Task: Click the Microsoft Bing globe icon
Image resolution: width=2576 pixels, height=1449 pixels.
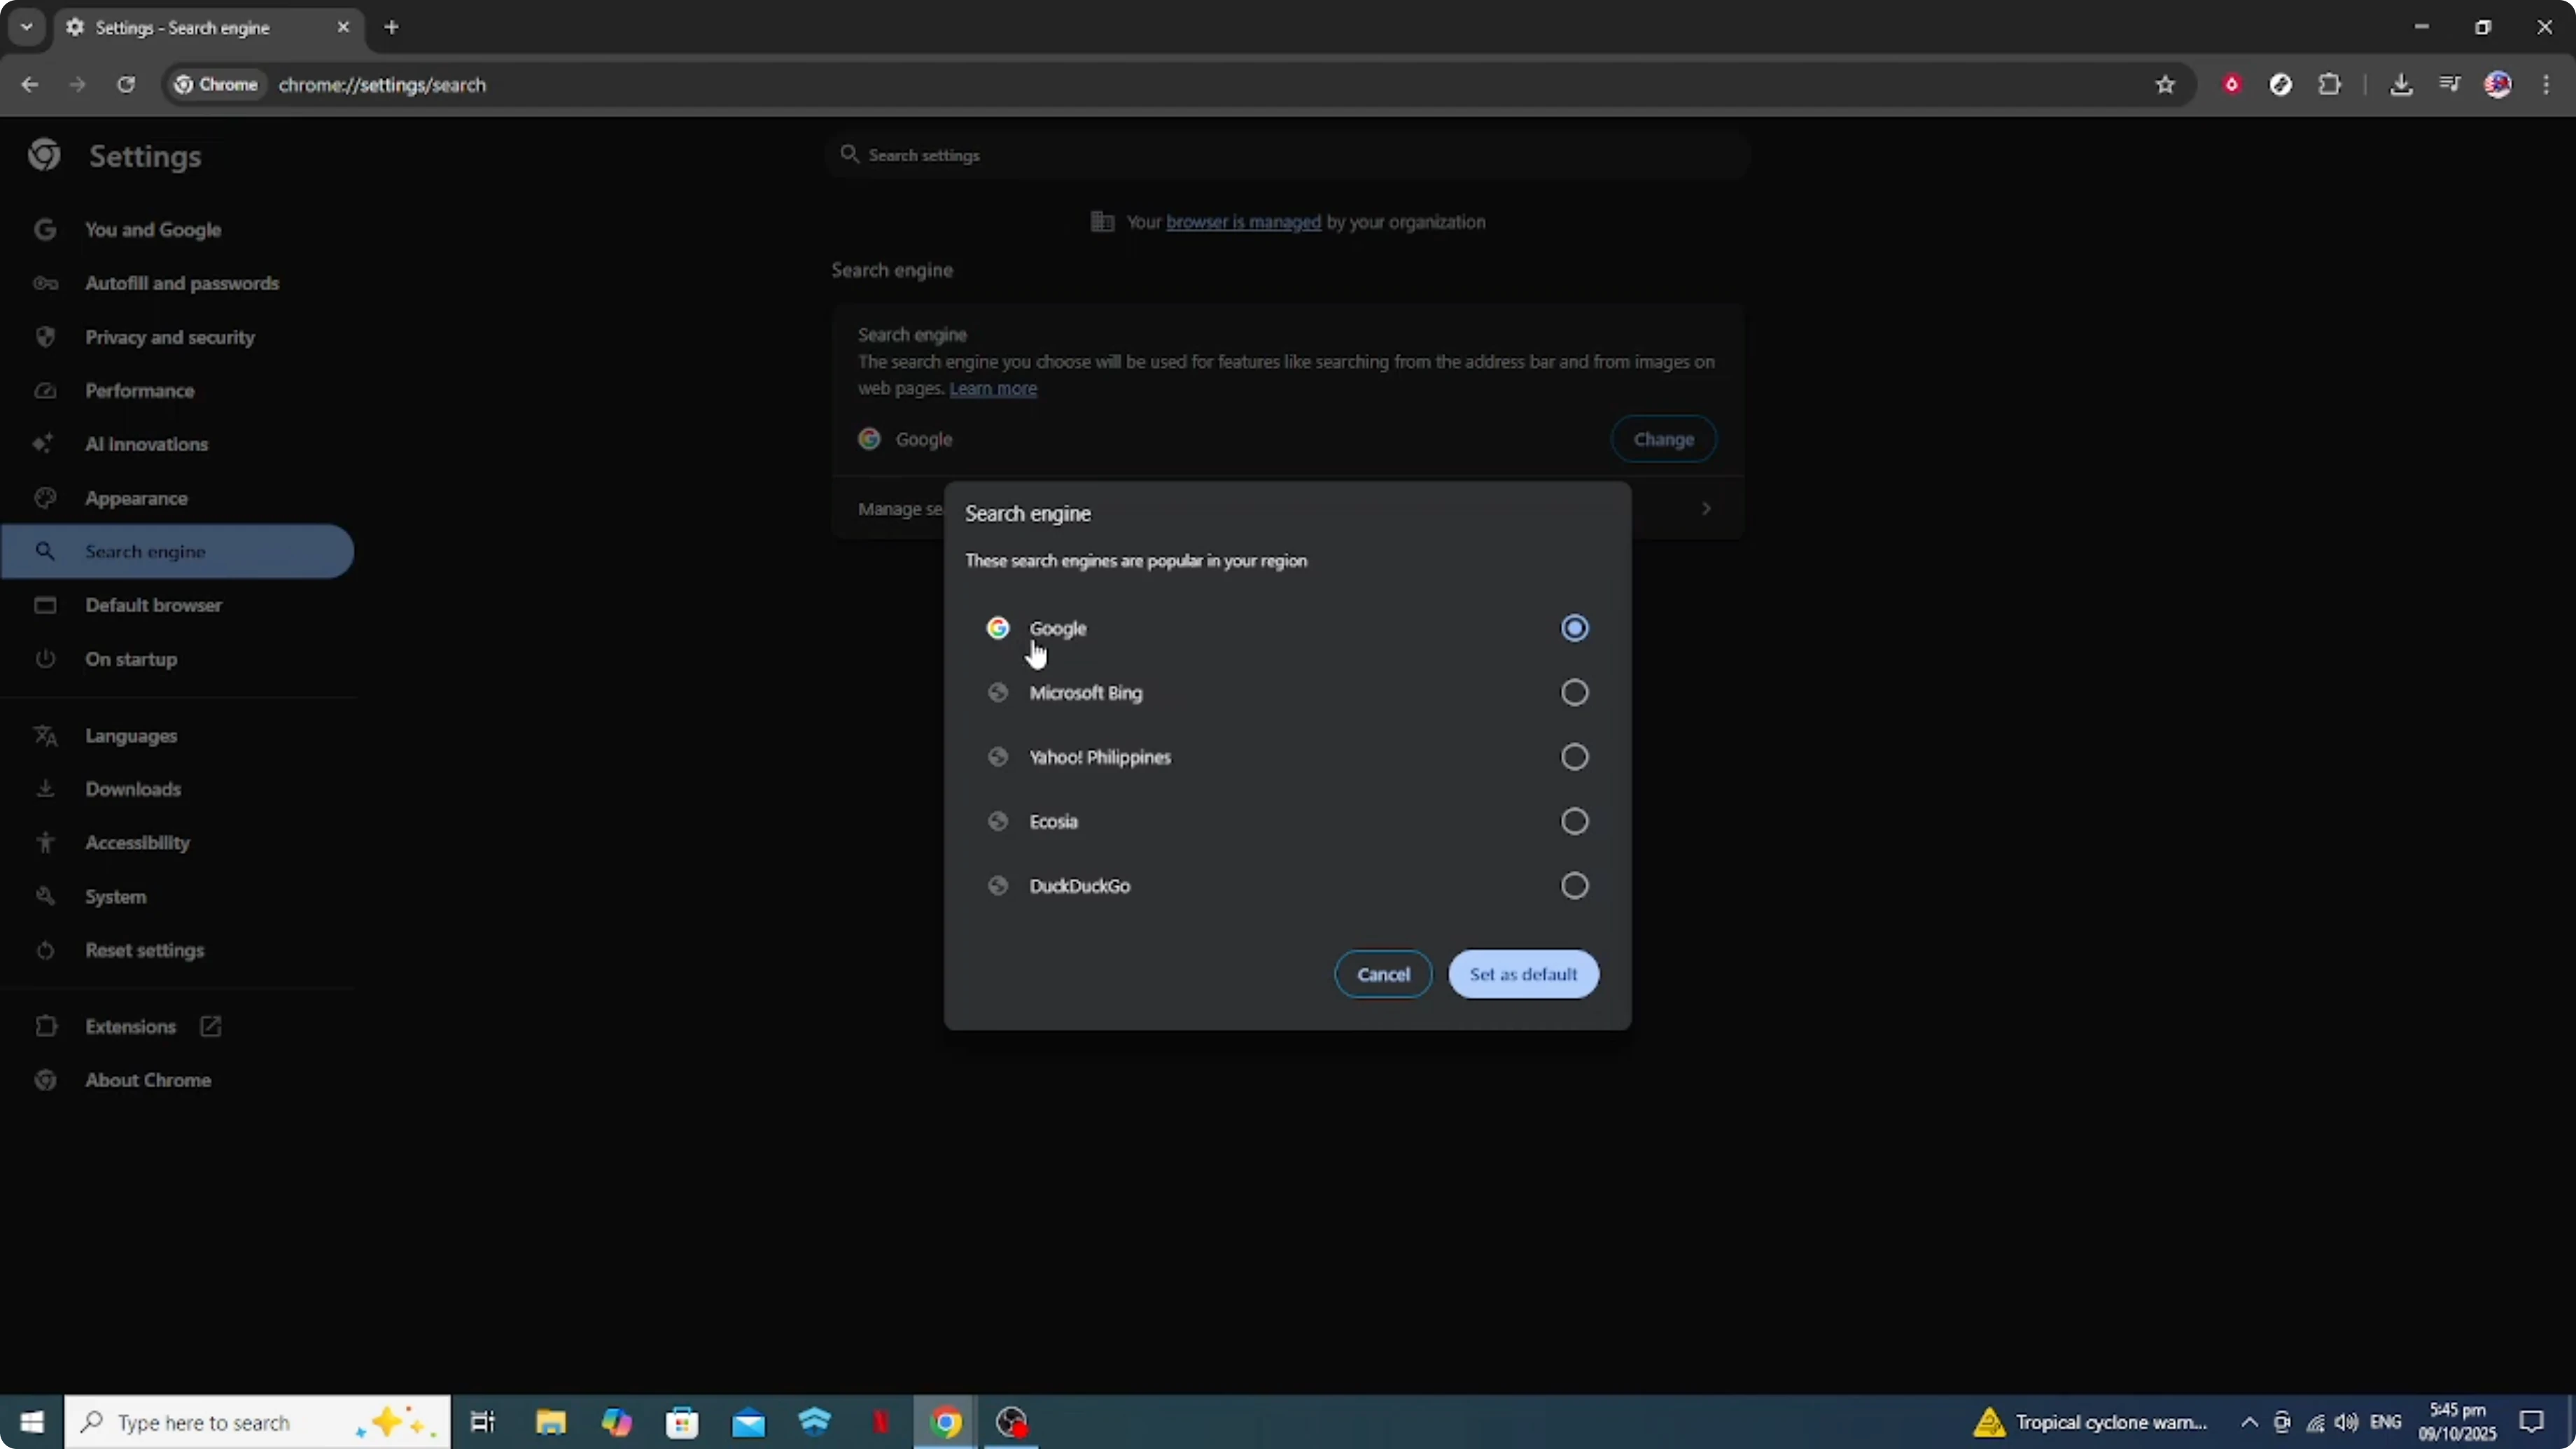Action: (997, 692)
